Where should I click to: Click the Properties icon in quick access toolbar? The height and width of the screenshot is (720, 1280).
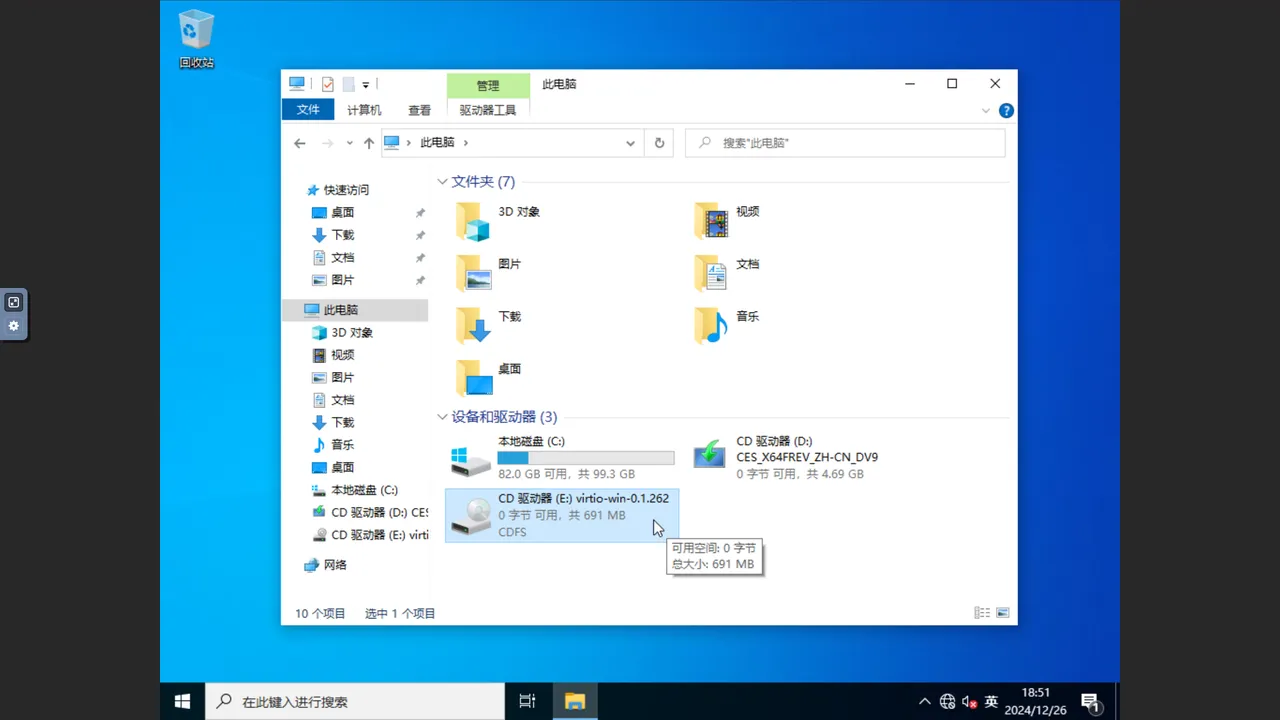coord(328,84)
